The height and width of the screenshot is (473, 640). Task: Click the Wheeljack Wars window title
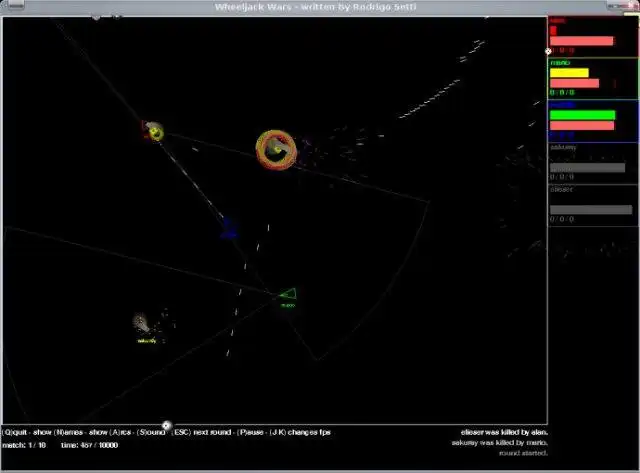pyautogui.click(x=316, y=7)
